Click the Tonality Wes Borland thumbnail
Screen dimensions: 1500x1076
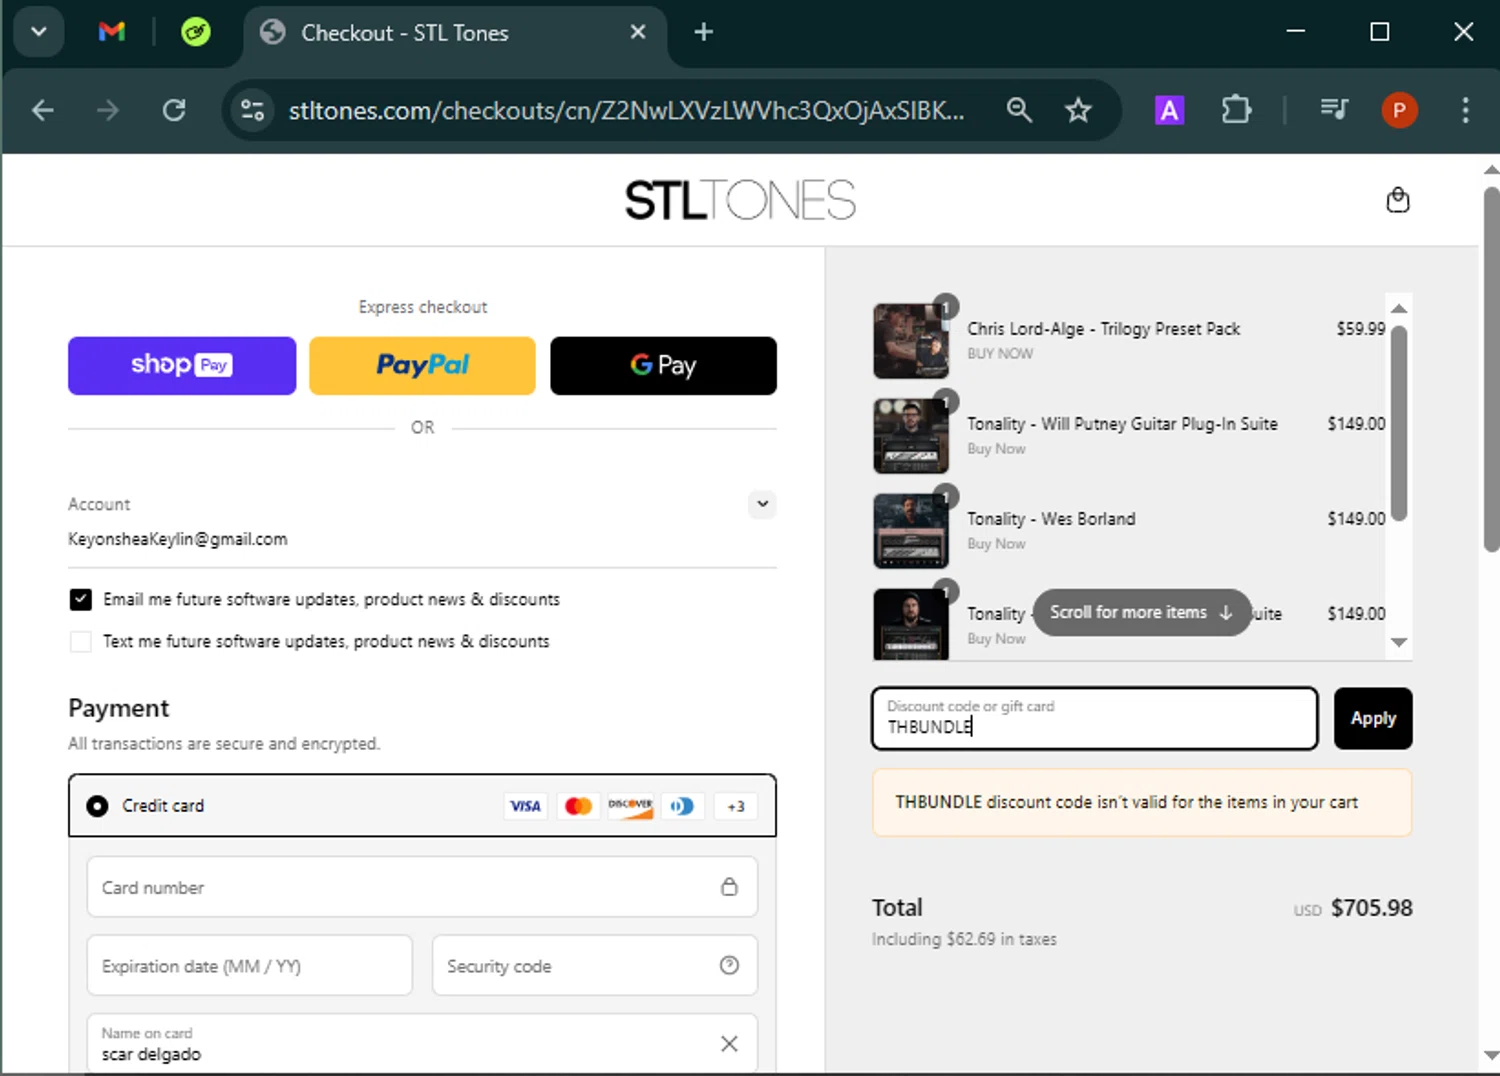coord(910,531)
